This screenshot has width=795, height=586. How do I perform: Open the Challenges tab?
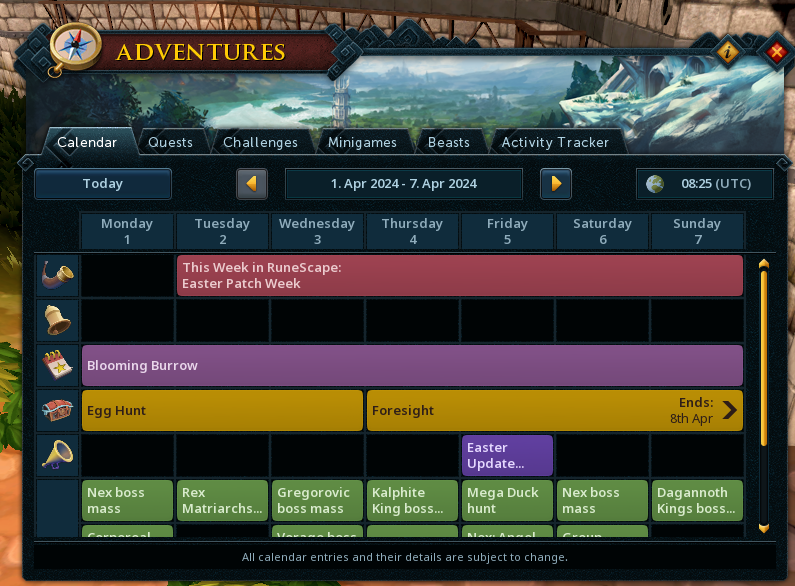(x=261, y=142)
